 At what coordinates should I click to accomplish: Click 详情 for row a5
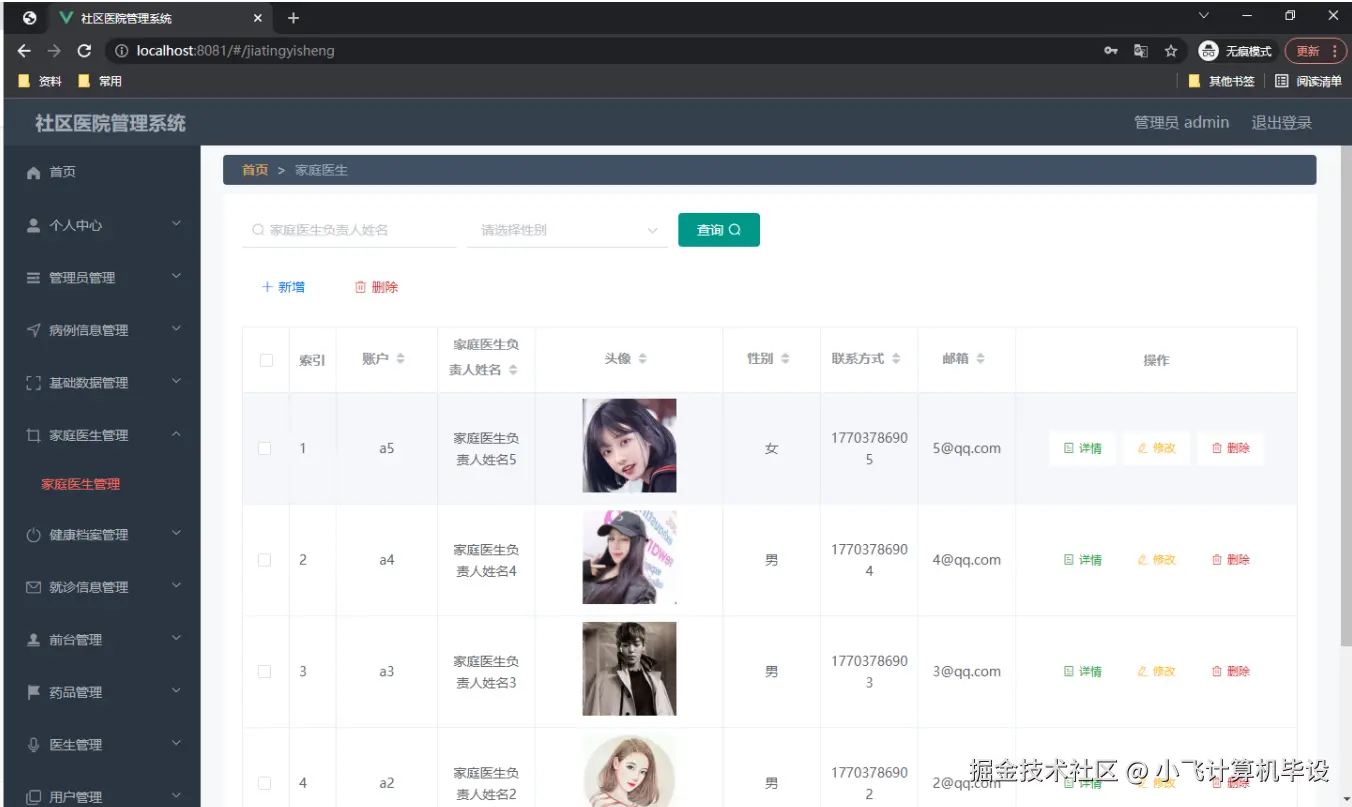pos(1083,449)
